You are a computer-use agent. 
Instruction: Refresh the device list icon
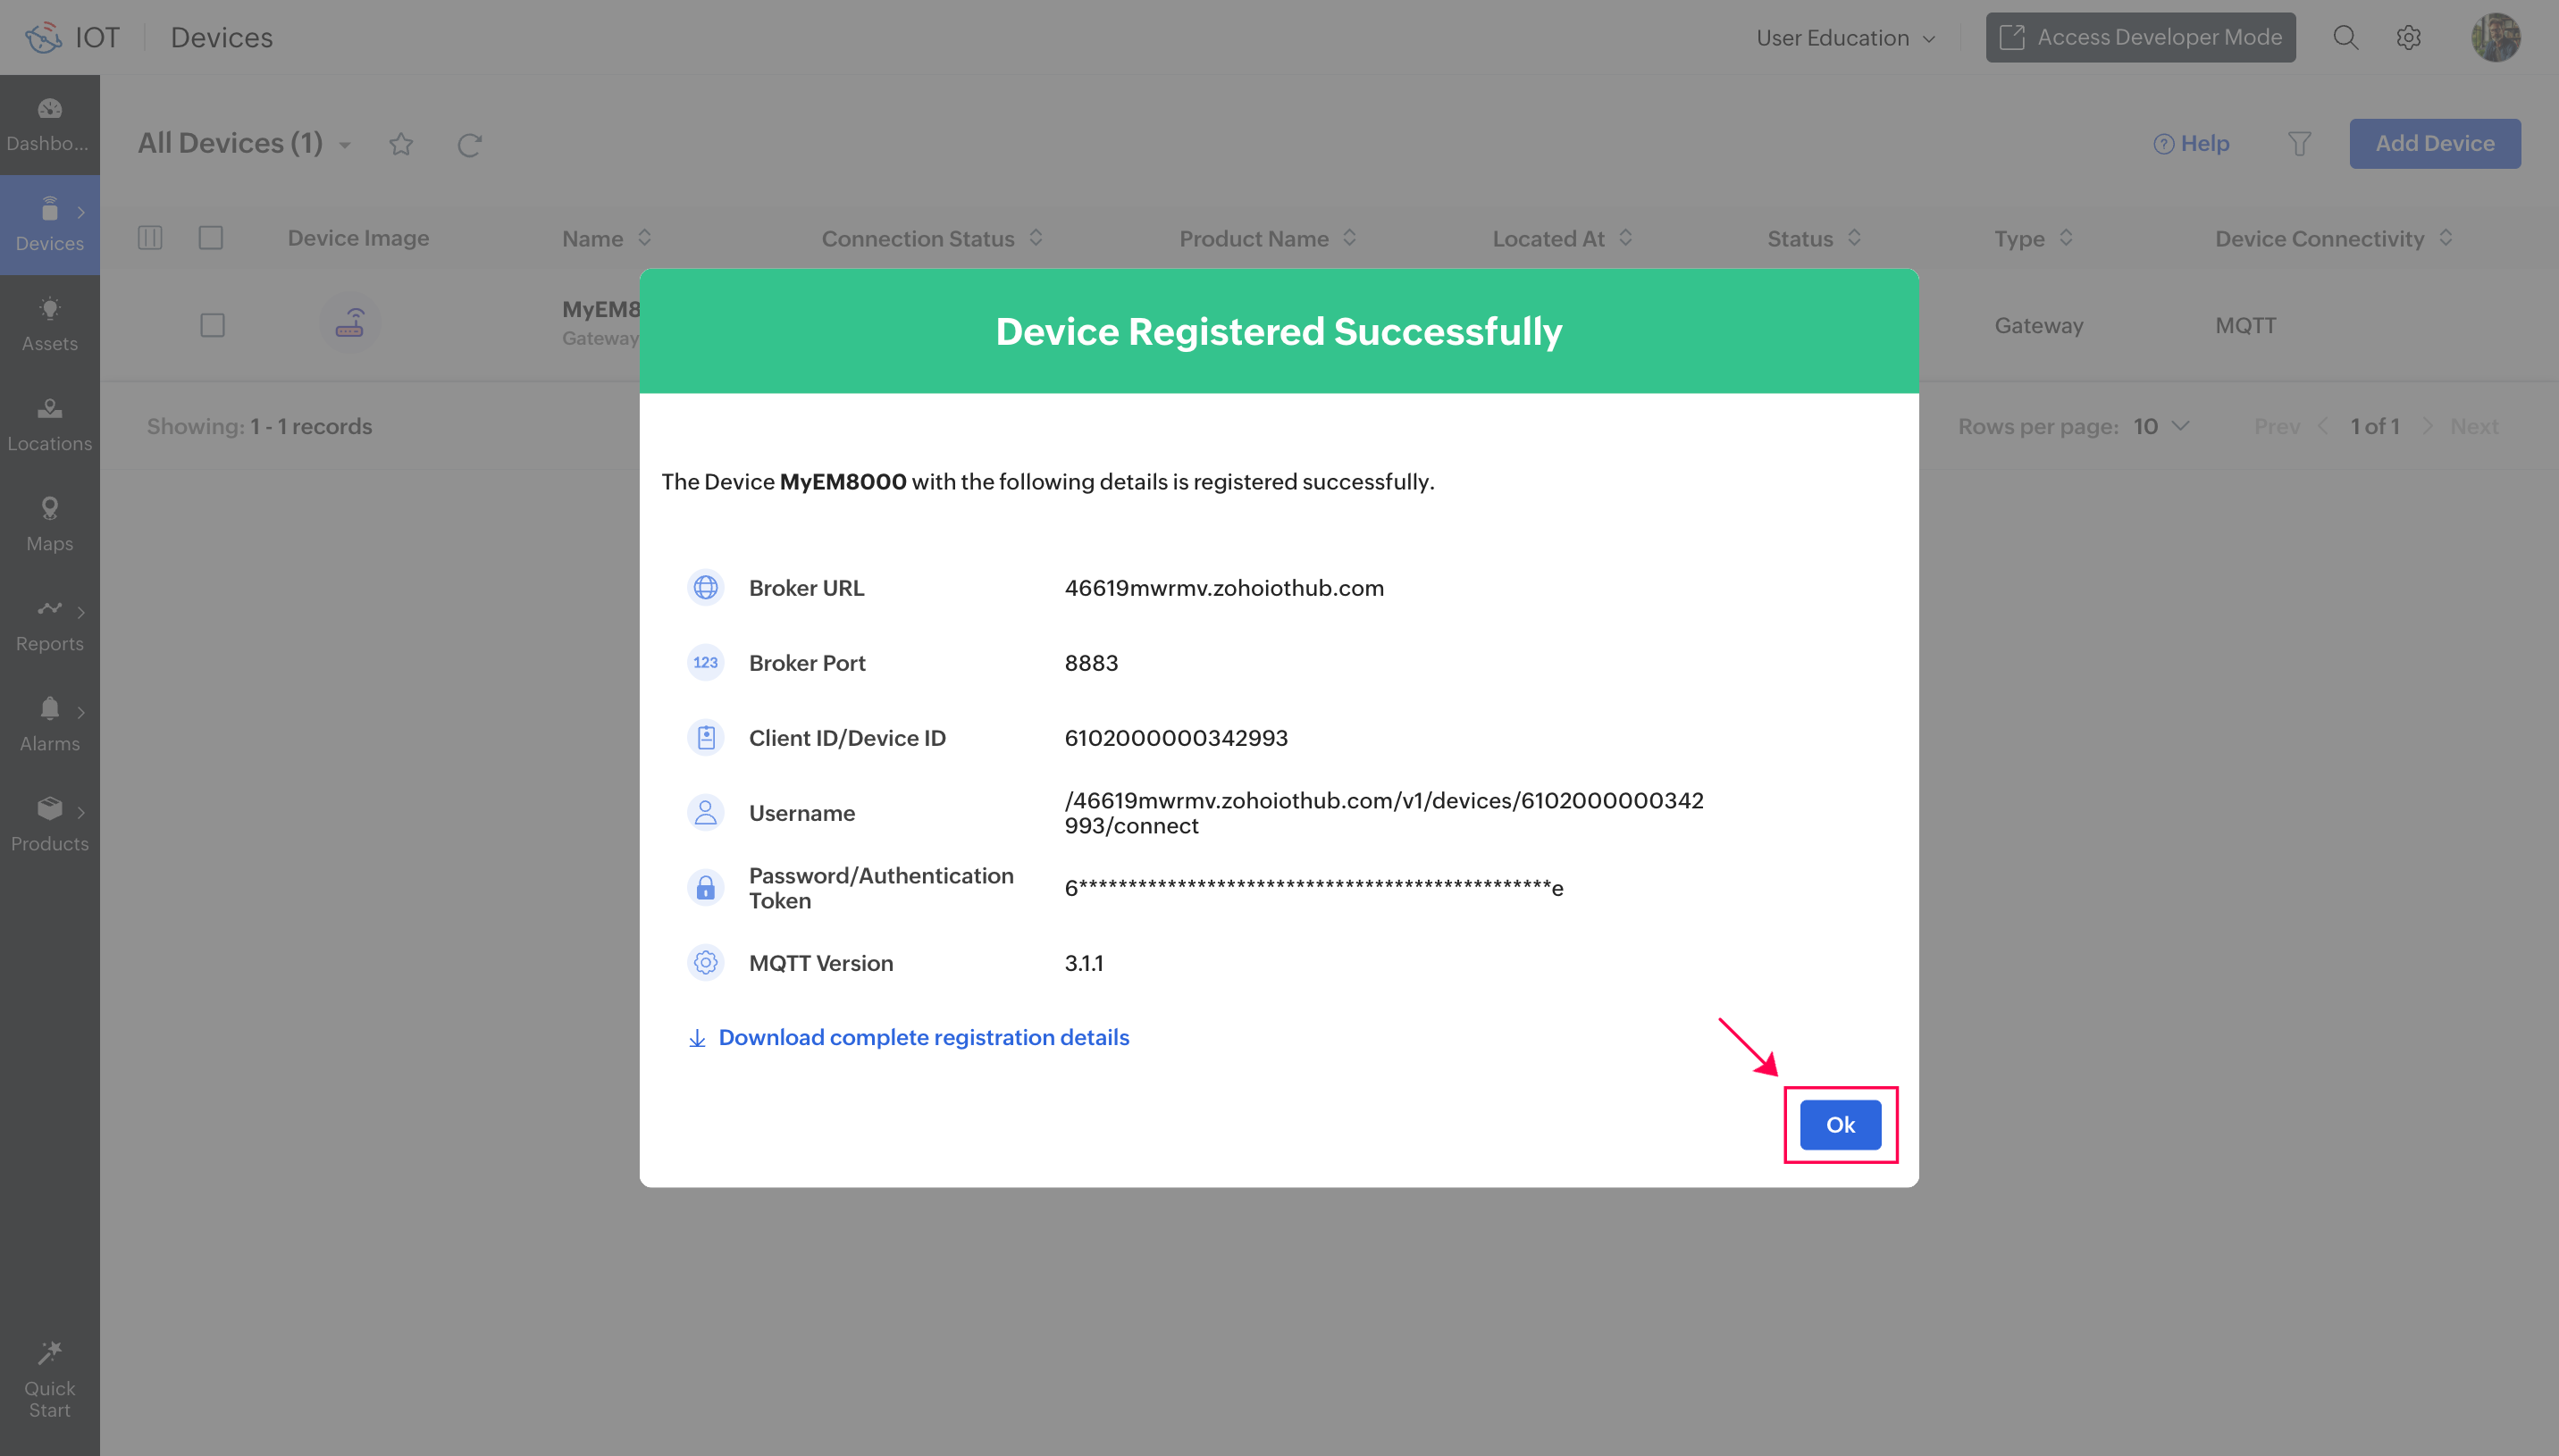tap(469, 145)
